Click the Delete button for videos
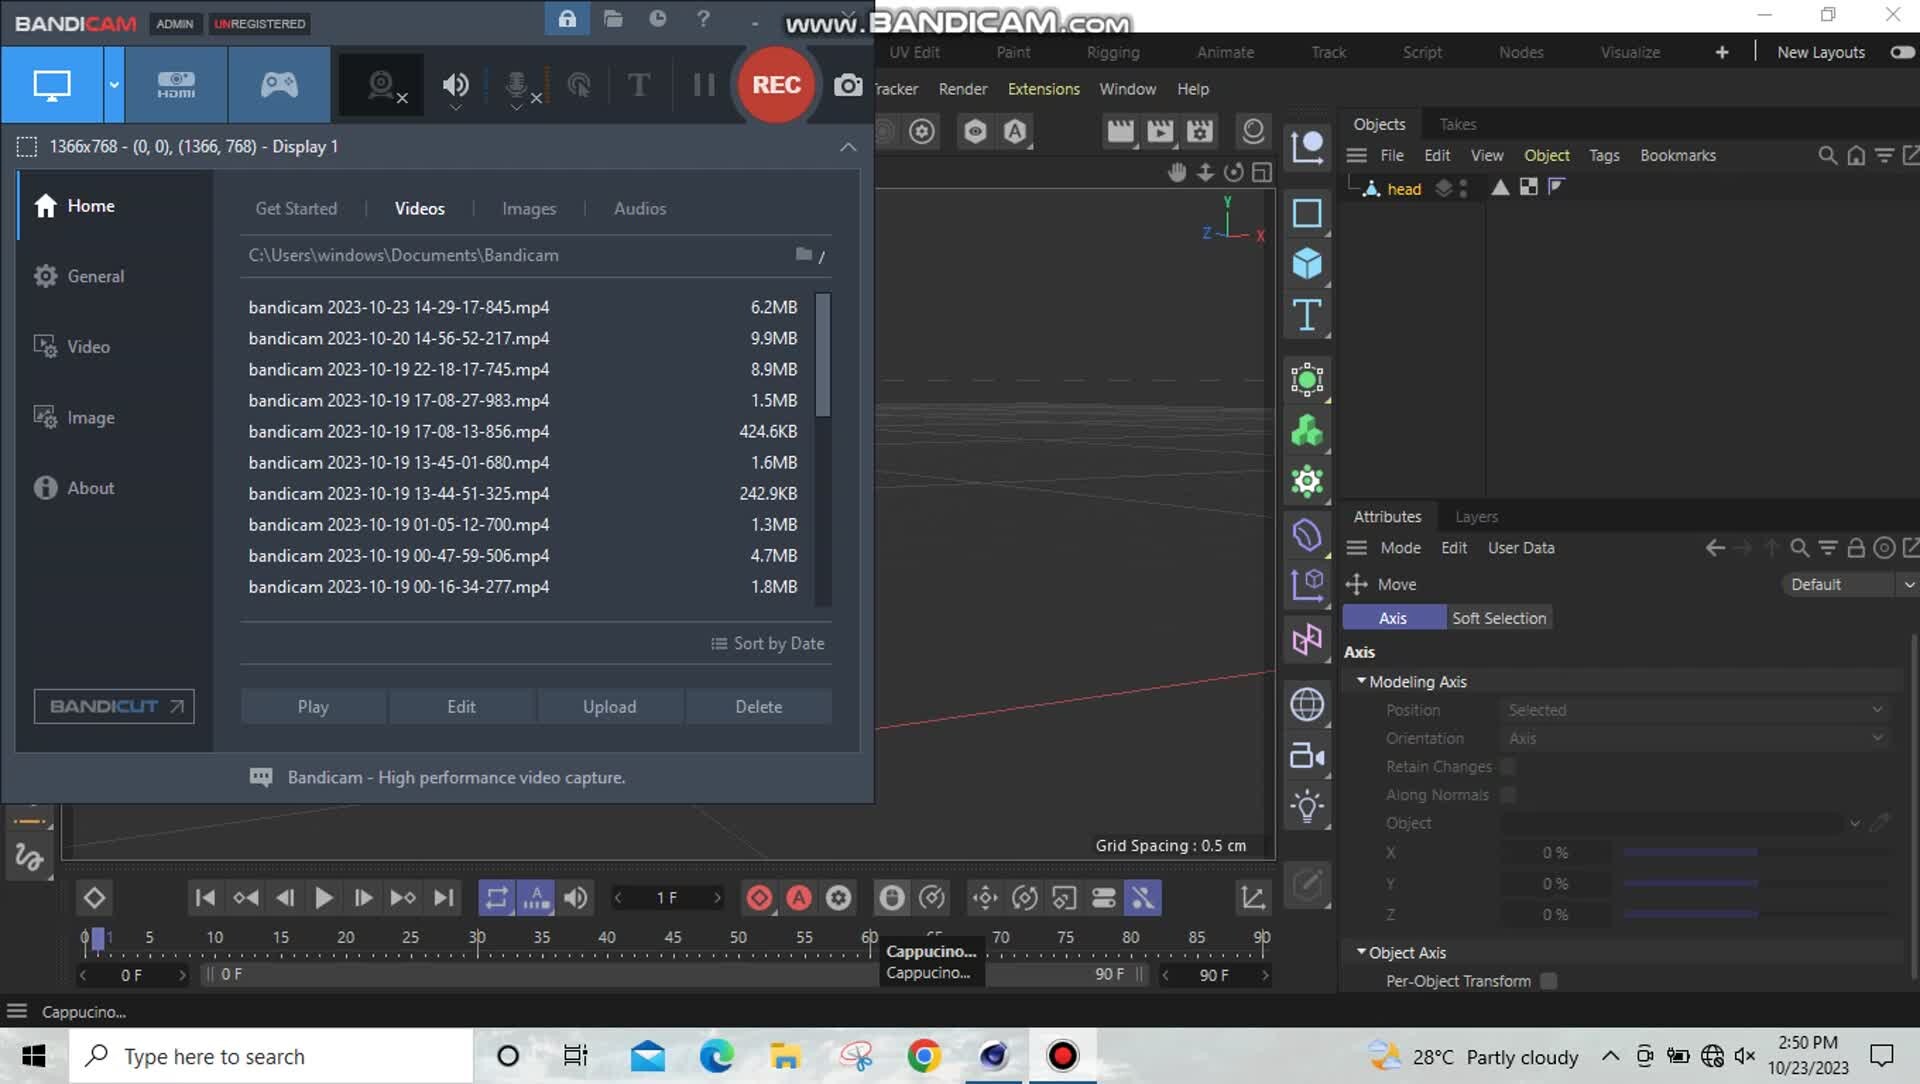 (758, 706)
